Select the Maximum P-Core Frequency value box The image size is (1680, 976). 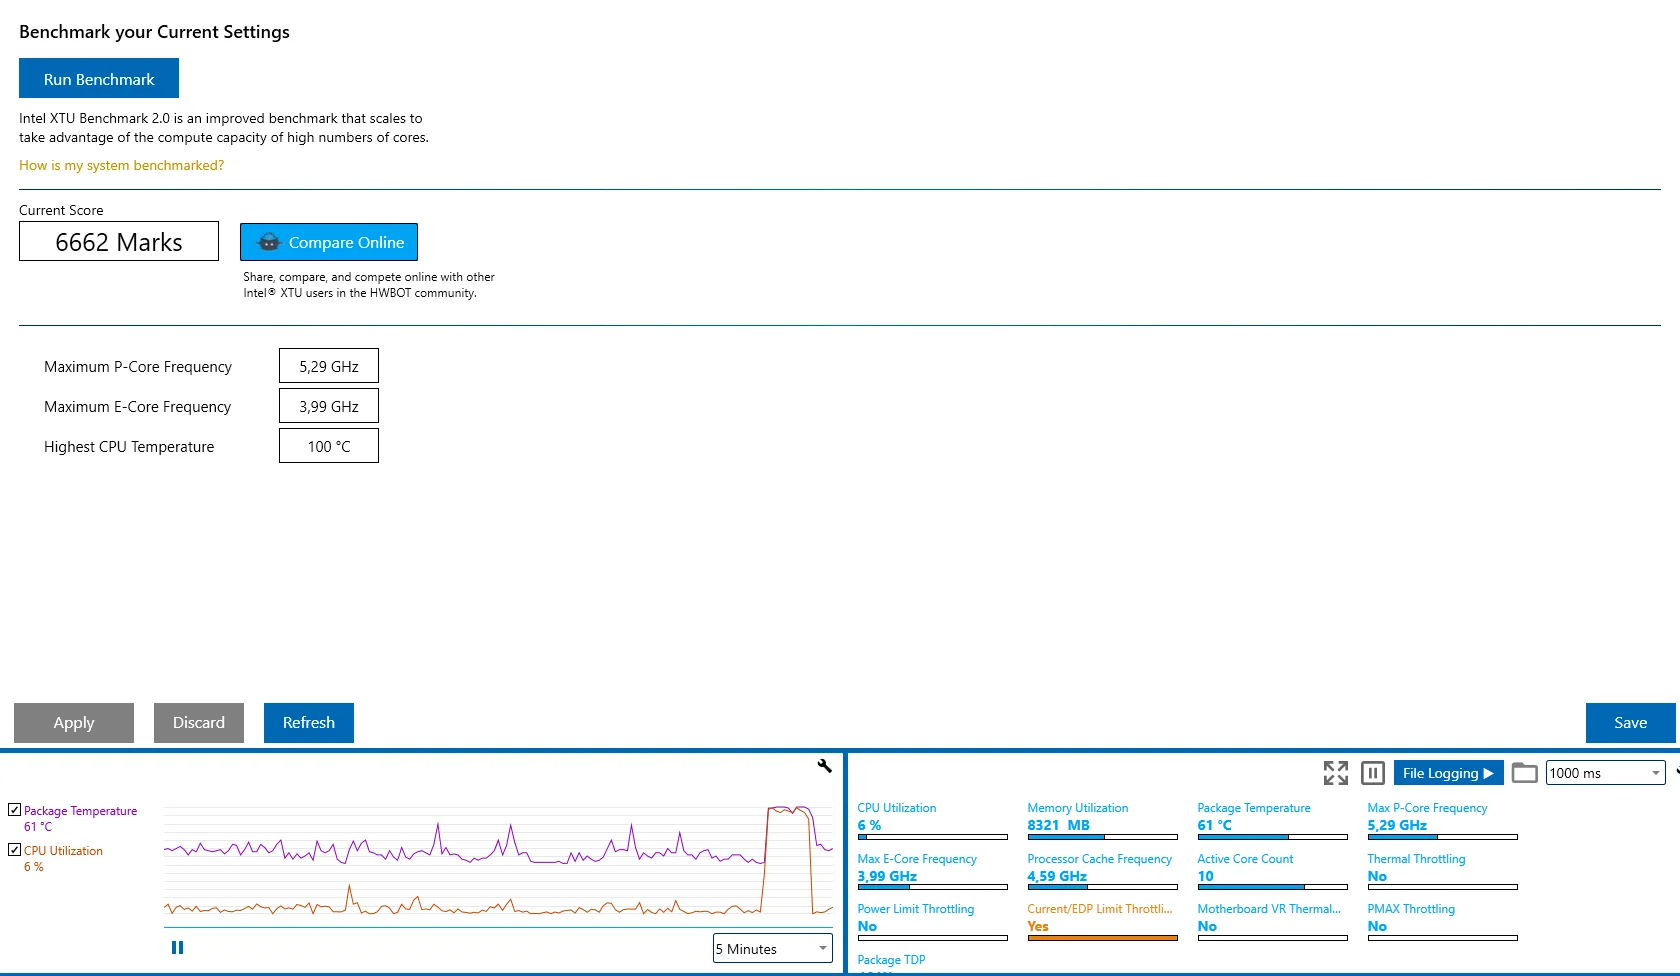(329, 366)
